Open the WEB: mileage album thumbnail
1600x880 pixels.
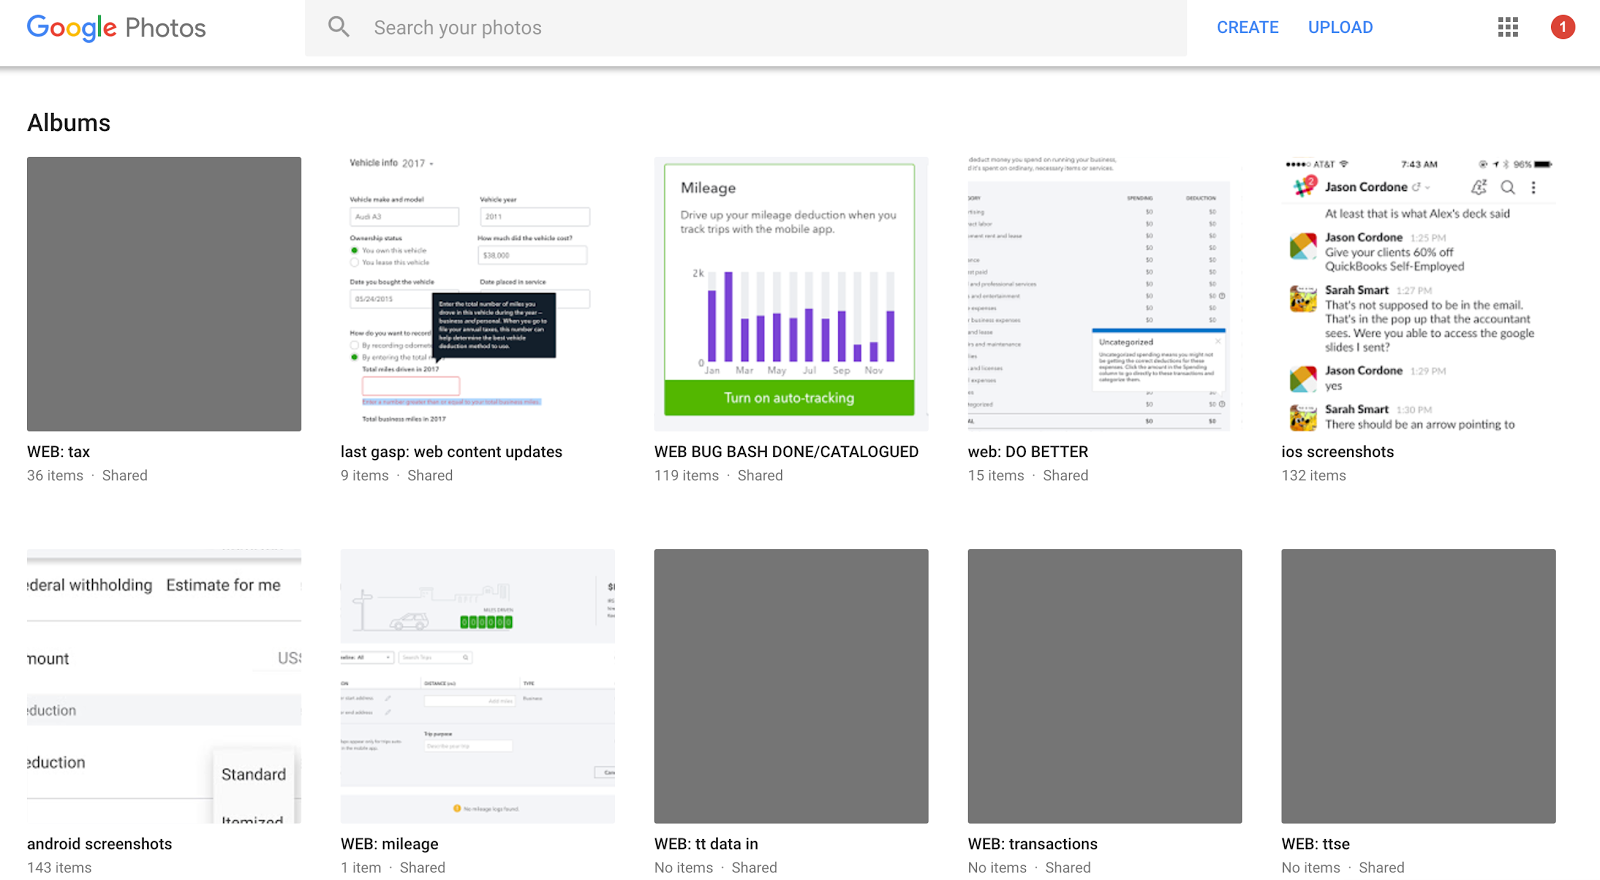click(x=478, y=686)
